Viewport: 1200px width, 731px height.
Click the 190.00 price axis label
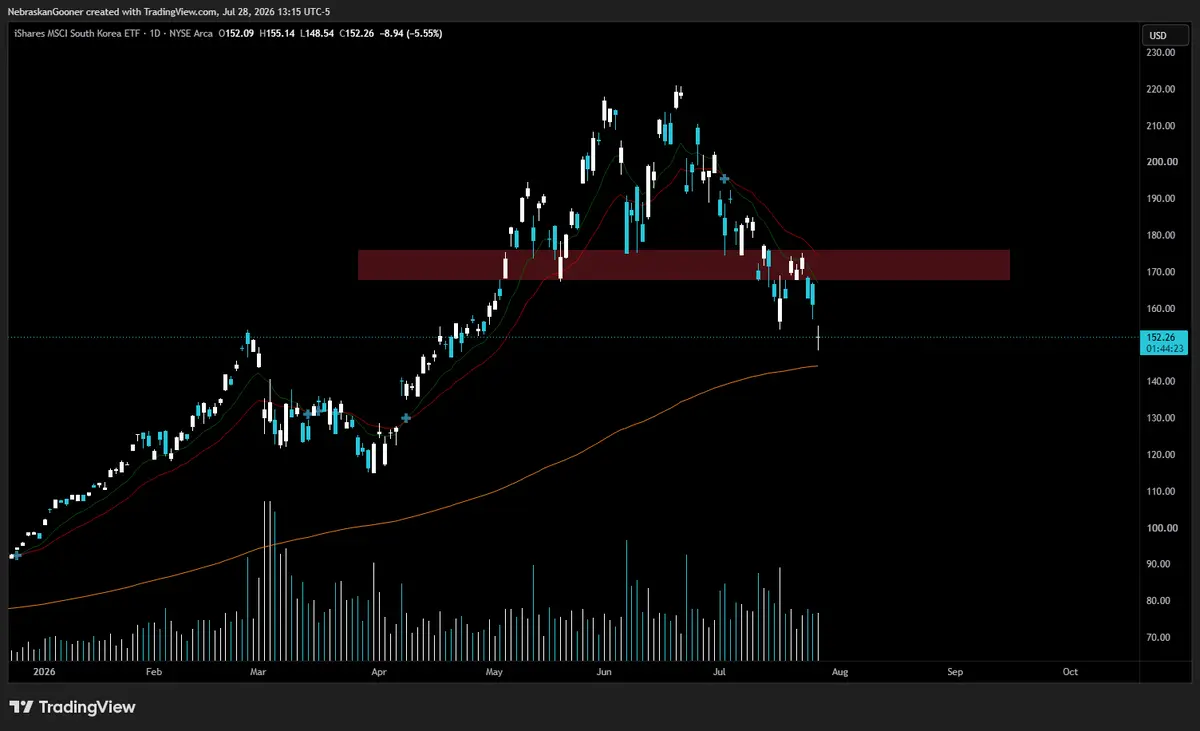tap(1160, 199)
